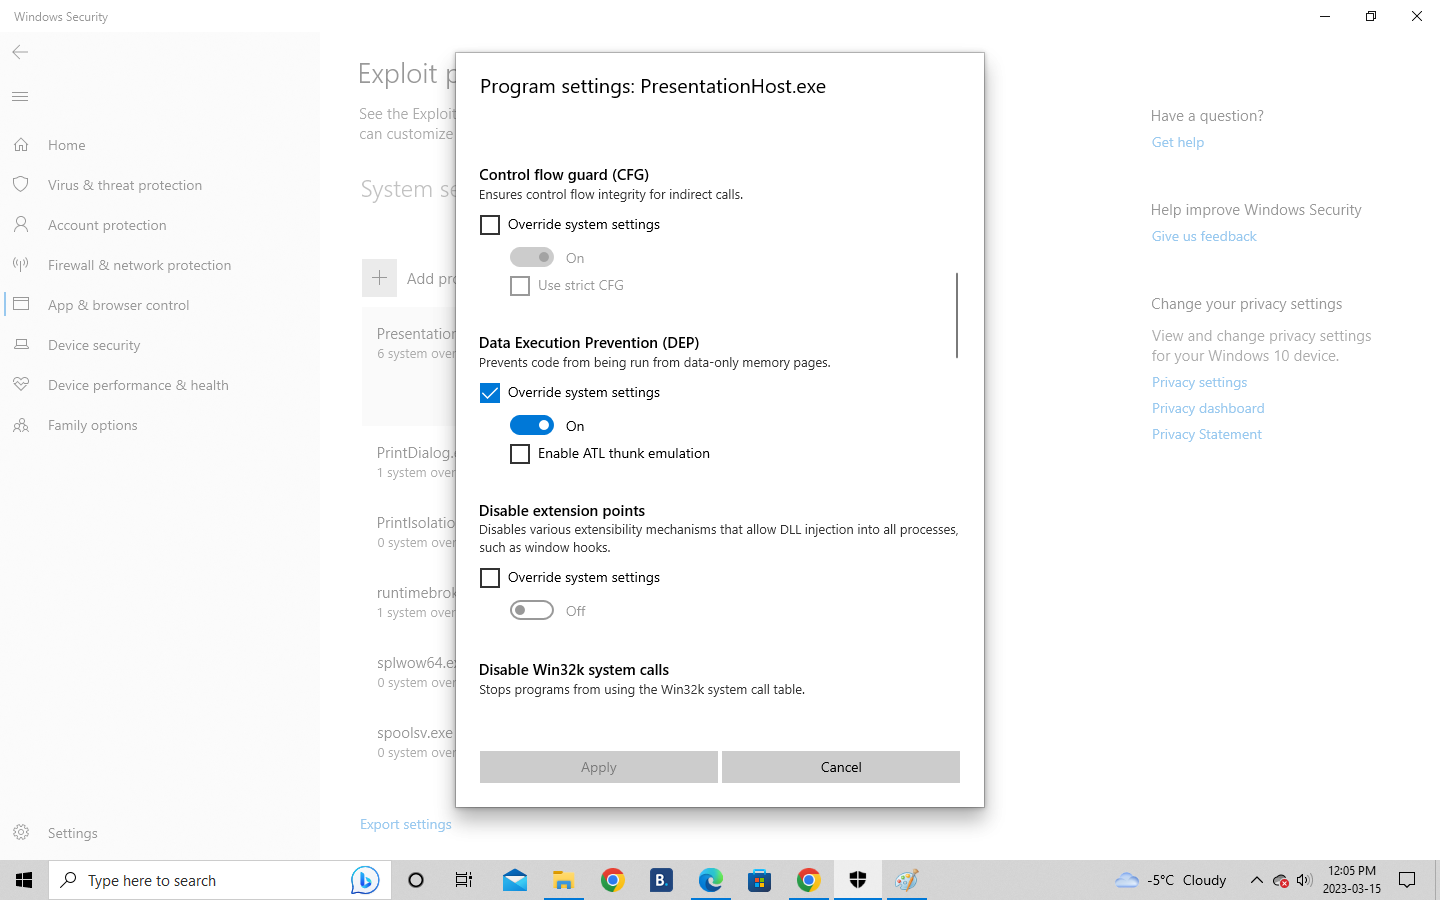Click the Device security laptop icon
The image size is (1440, 900).
(x=21, y=345)
